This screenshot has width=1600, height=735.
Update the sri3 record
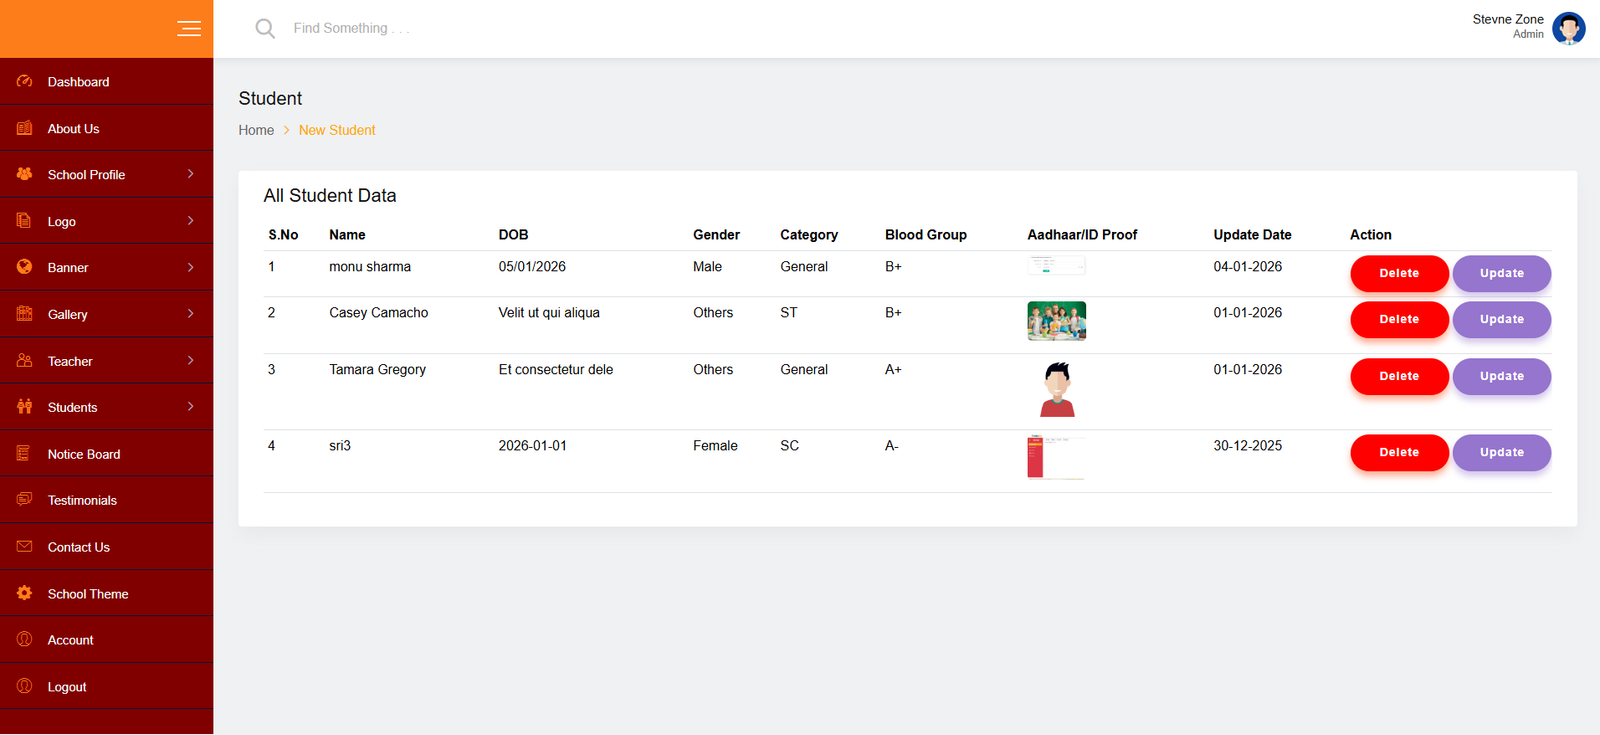(1501, 452)
